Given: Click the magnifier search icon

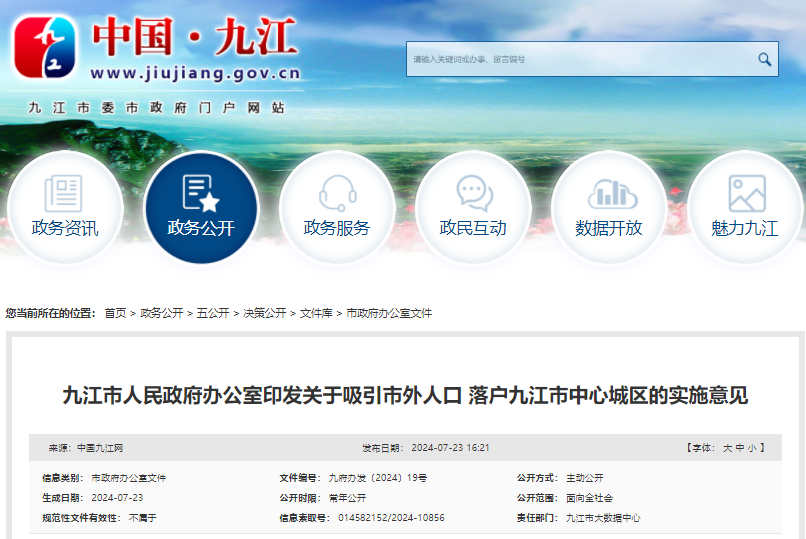Looking at the screenshot, I should [764, 60].
